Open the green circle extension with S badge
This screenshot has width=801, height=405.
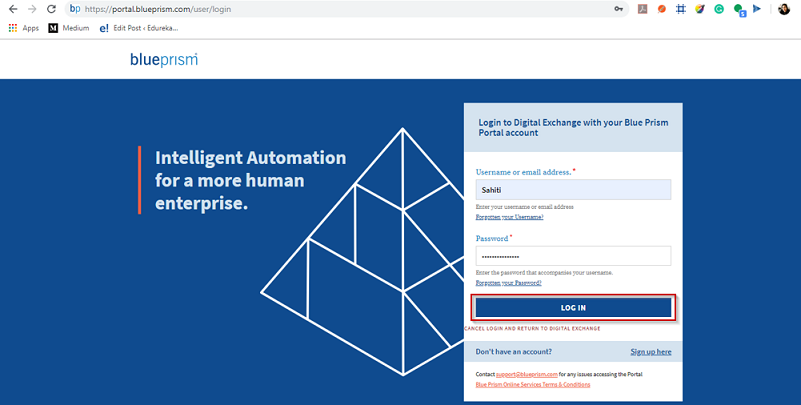739,10
